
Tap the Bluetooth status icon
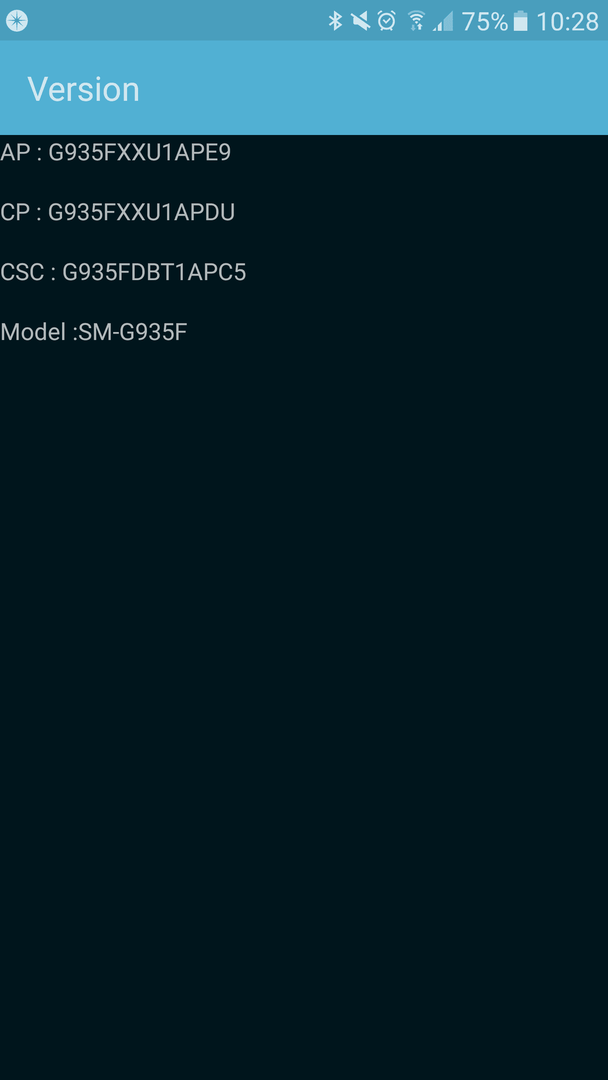335,21
